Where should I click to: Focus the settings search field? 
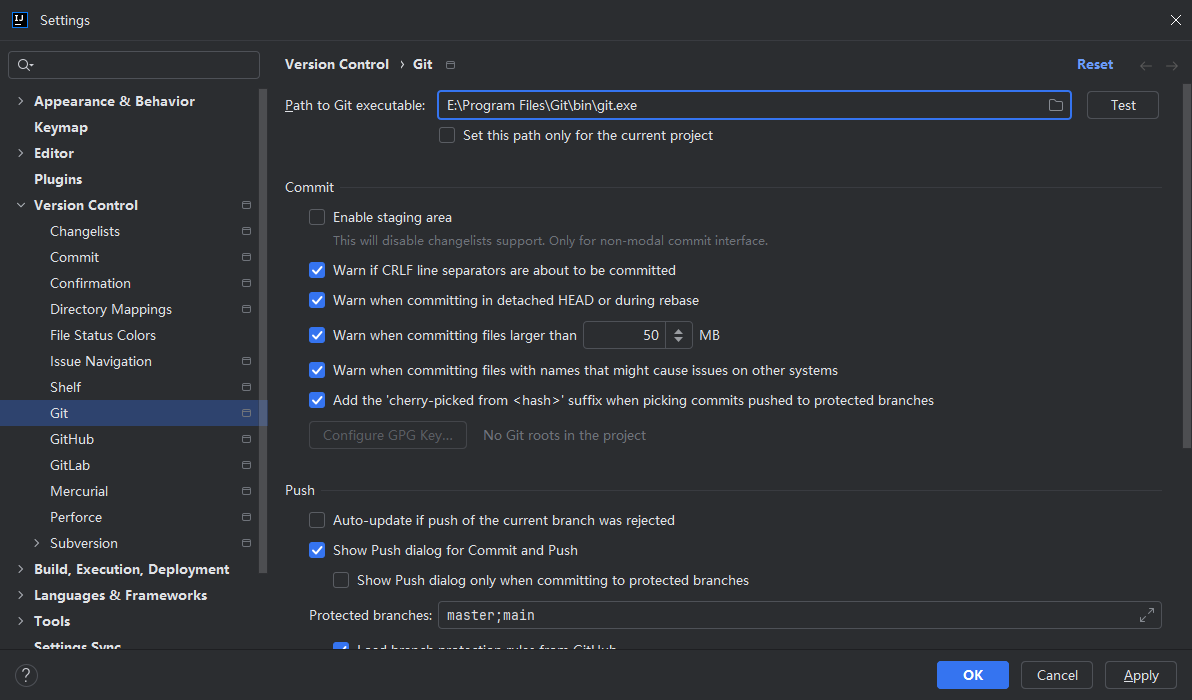(134, 65)
